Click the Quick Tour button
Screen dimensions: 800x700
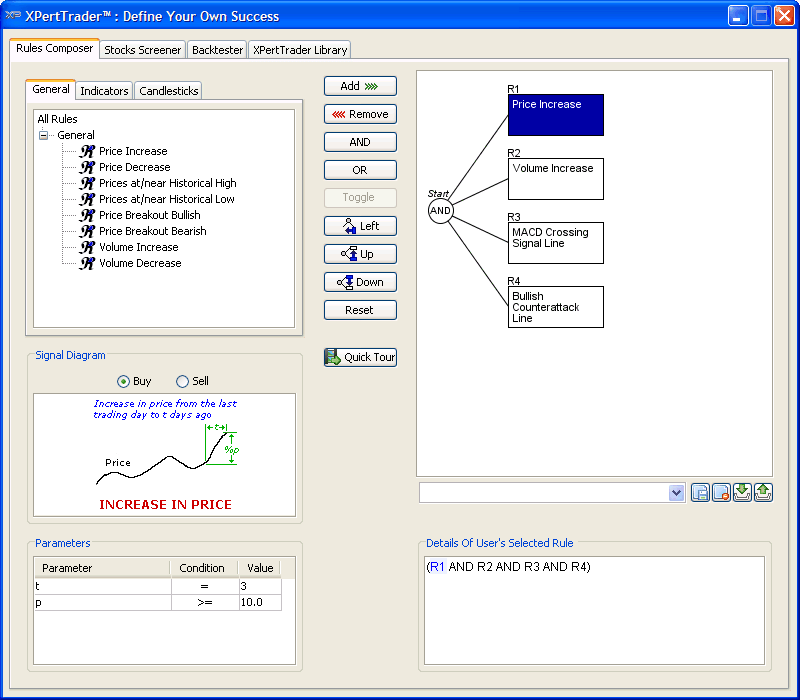[360, 357]
